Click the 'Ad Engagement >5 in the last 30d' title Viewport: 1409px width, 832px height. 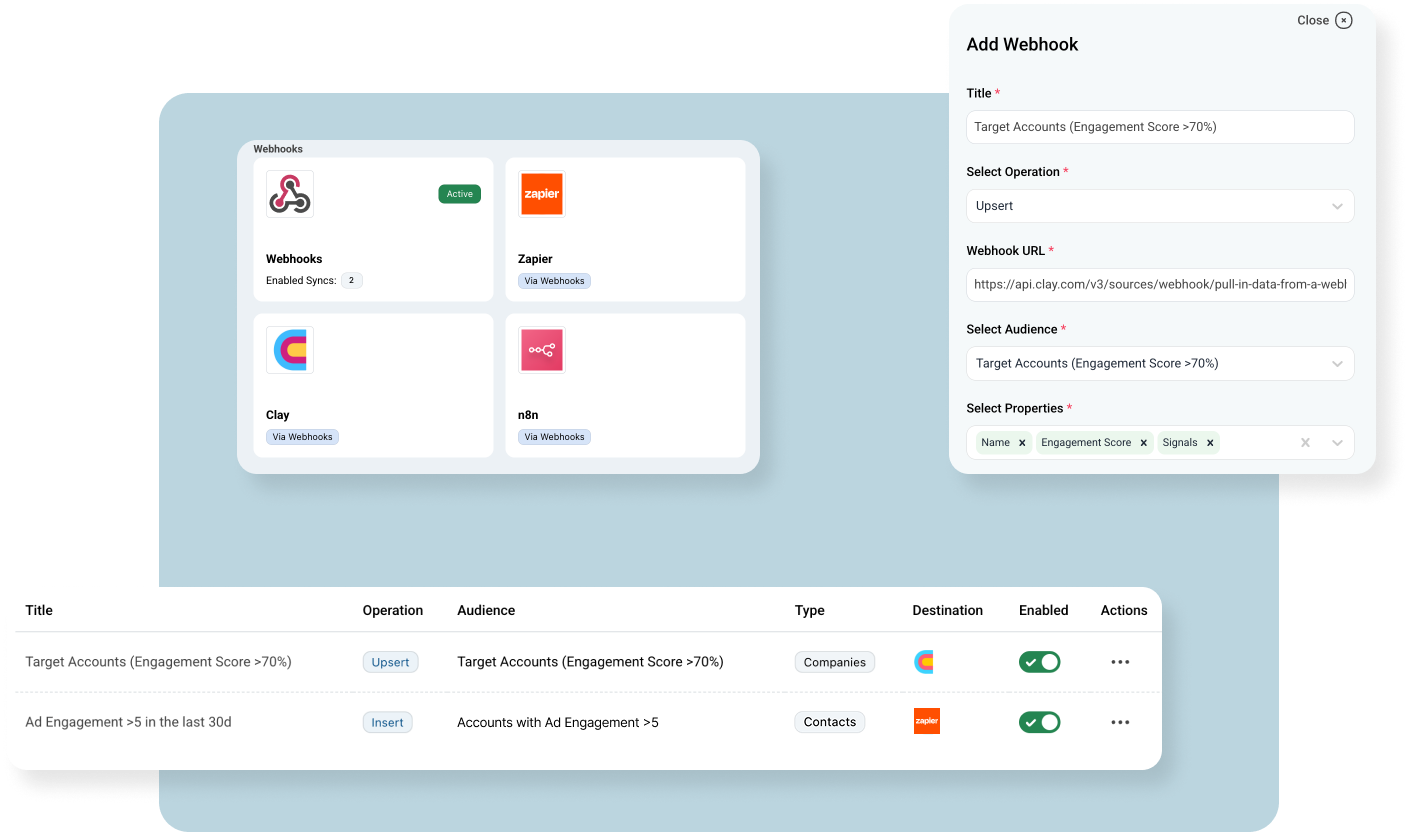[128, 722]
